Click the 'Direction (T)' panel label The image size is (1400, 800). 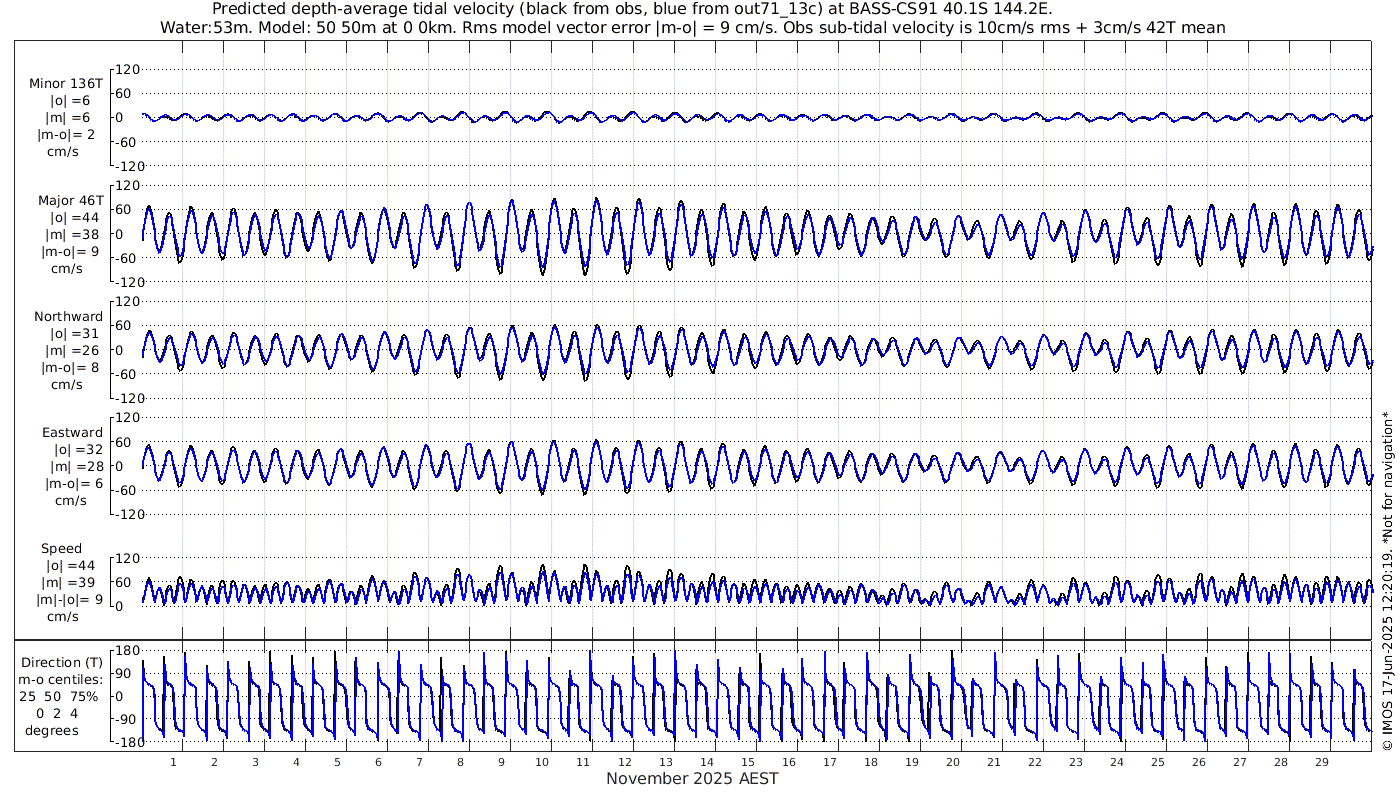(62, 662)
